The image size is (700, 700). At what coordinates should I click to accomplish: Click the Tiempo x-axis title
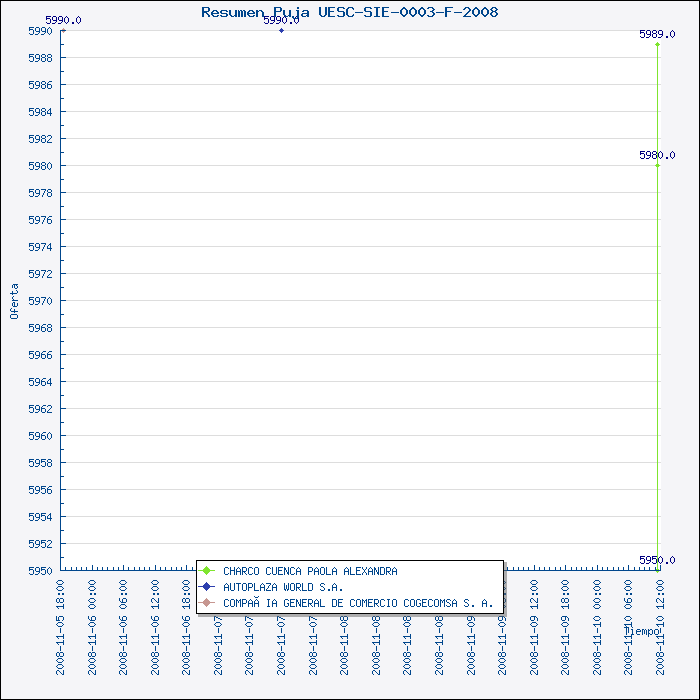point(642,631)
